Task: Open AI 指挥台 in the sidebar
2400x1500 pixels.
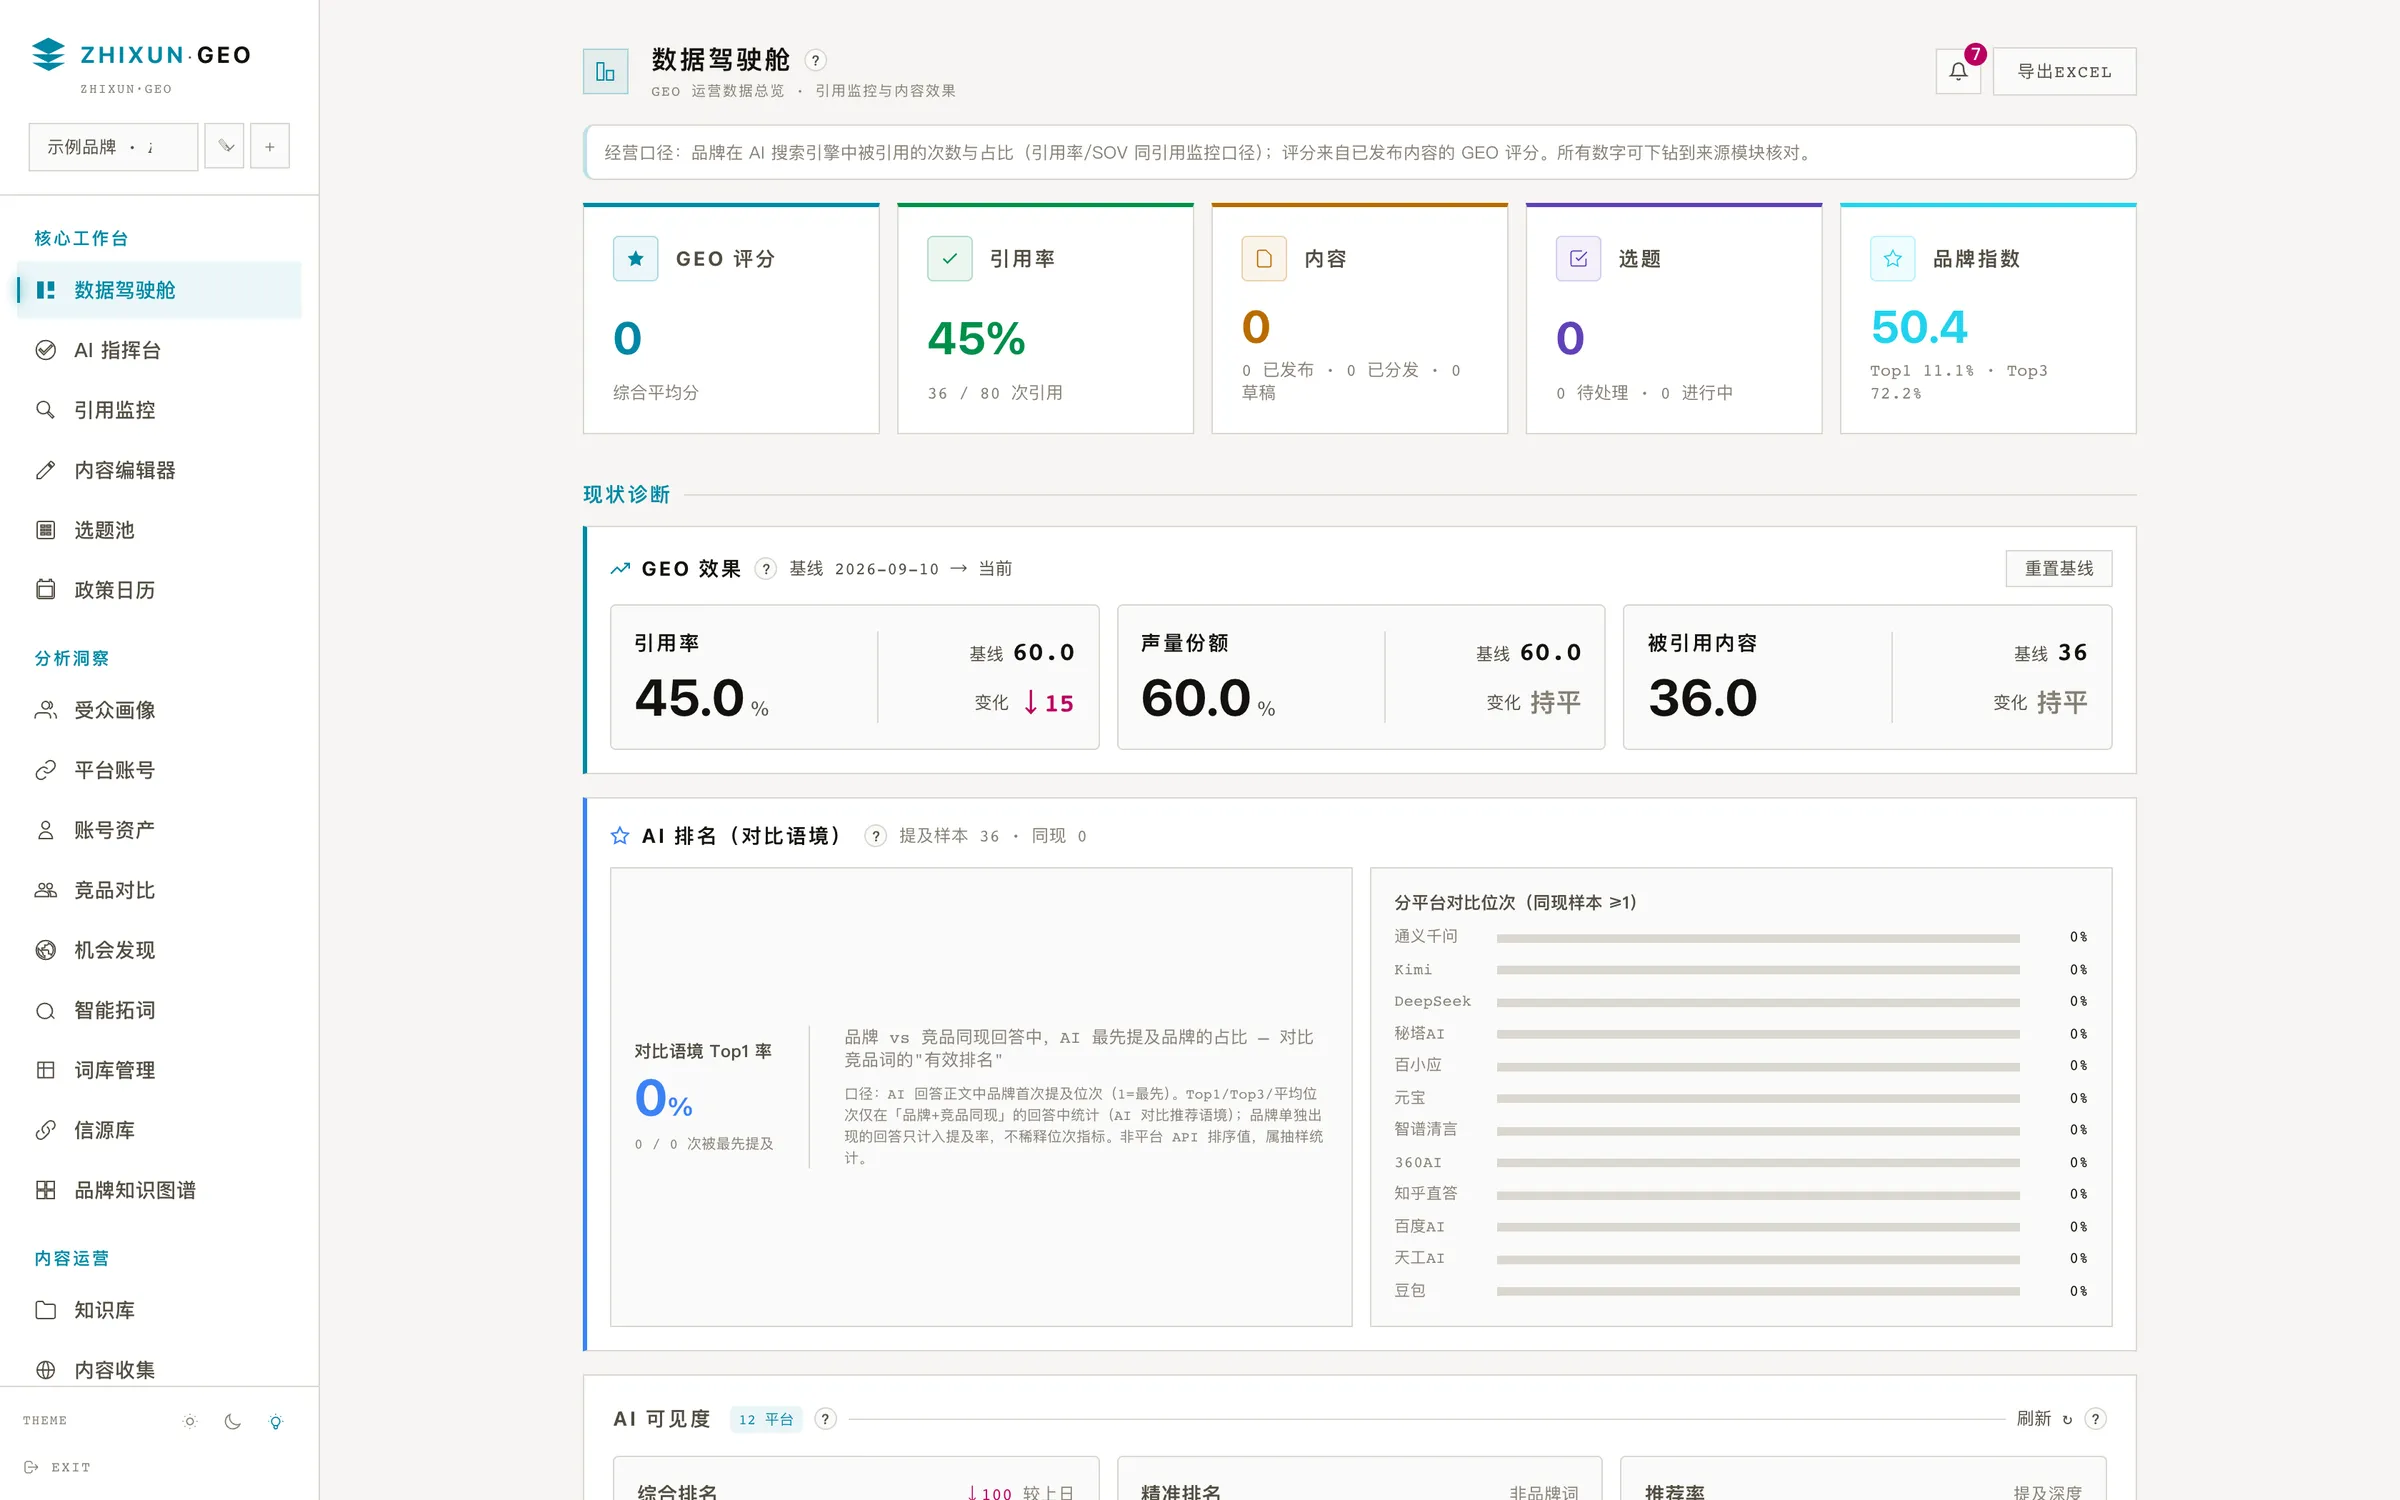Action: (x=159, y=350)
